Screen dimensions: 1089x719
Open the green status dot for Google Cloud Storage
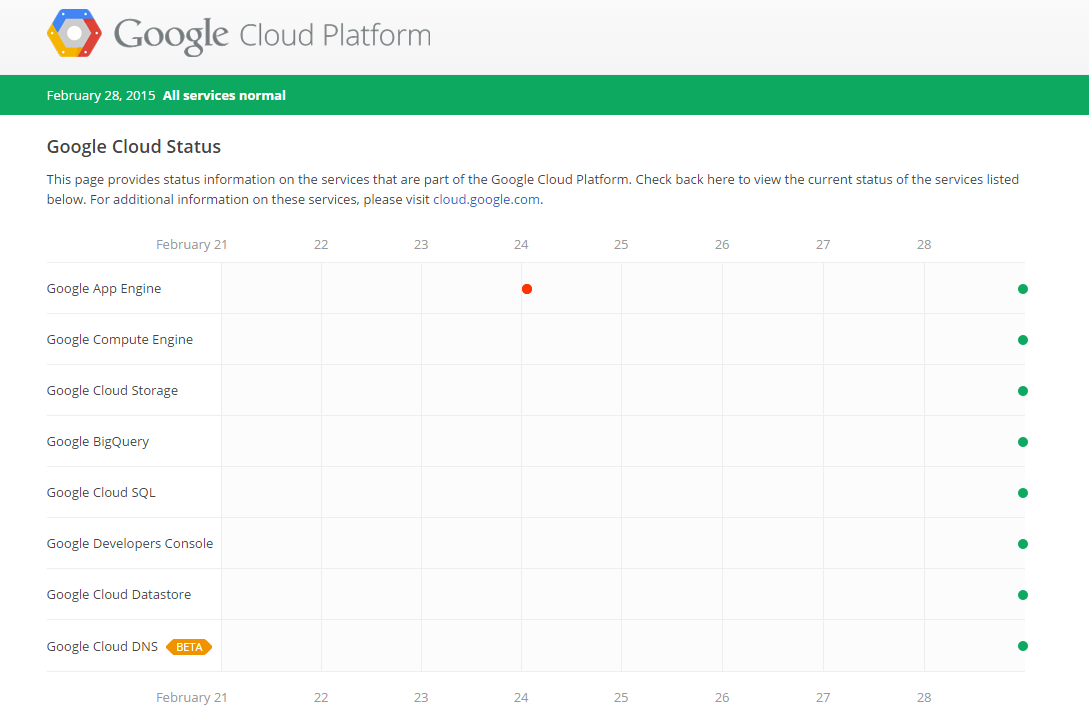pyautogui.click(x=1023, y=391)
